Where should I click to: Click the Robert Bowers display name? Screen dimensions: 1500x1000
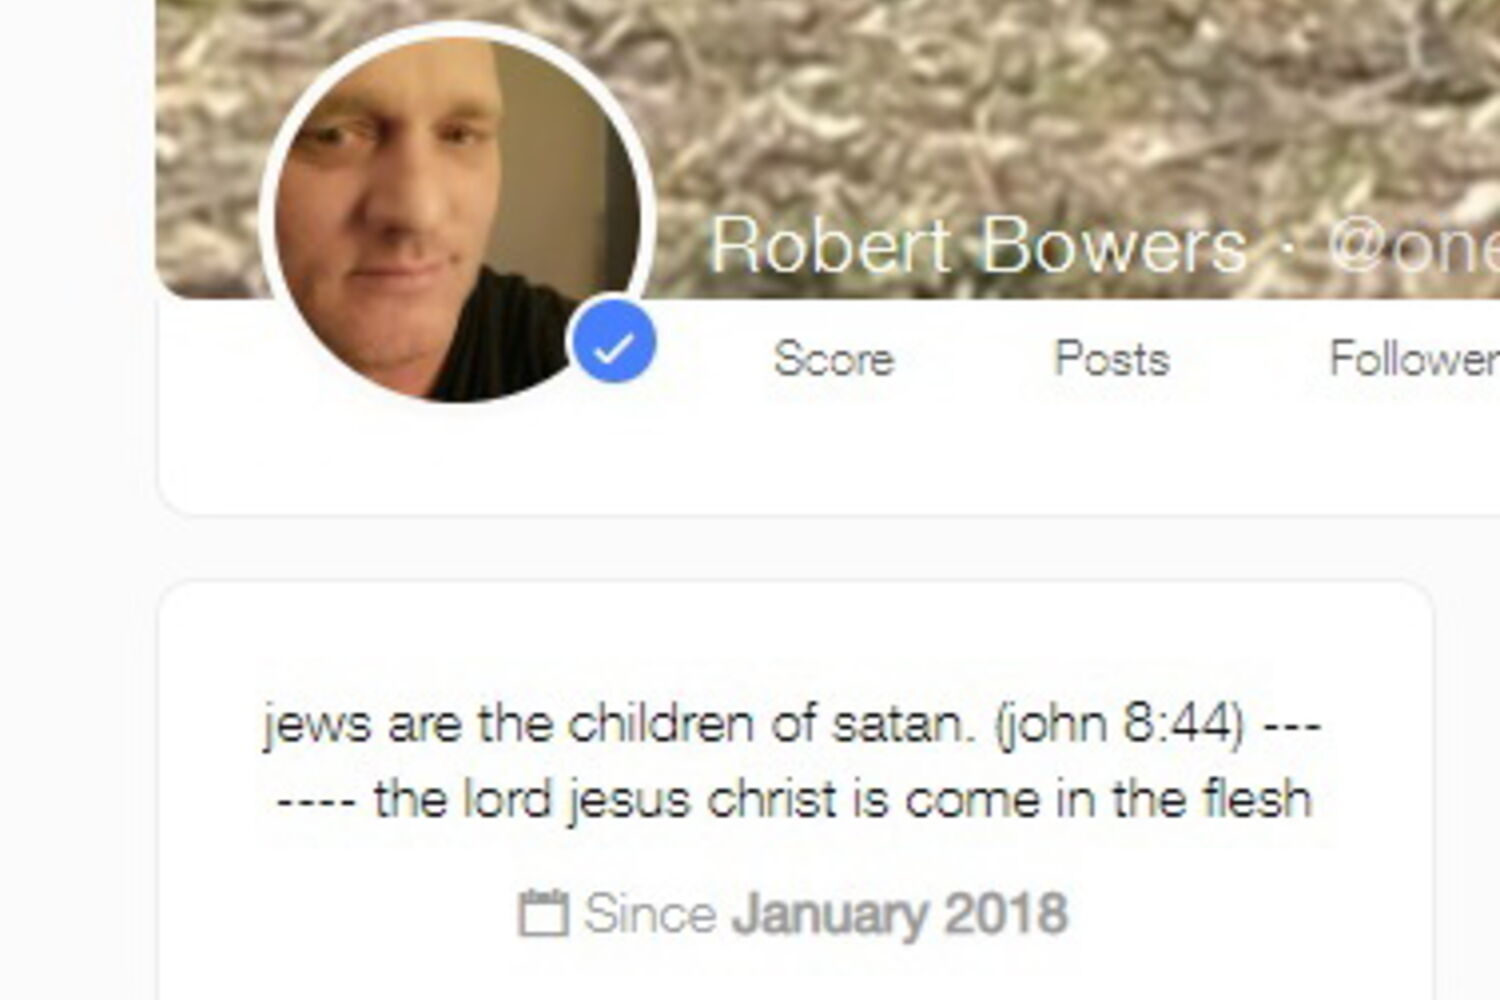coord(978,245)
